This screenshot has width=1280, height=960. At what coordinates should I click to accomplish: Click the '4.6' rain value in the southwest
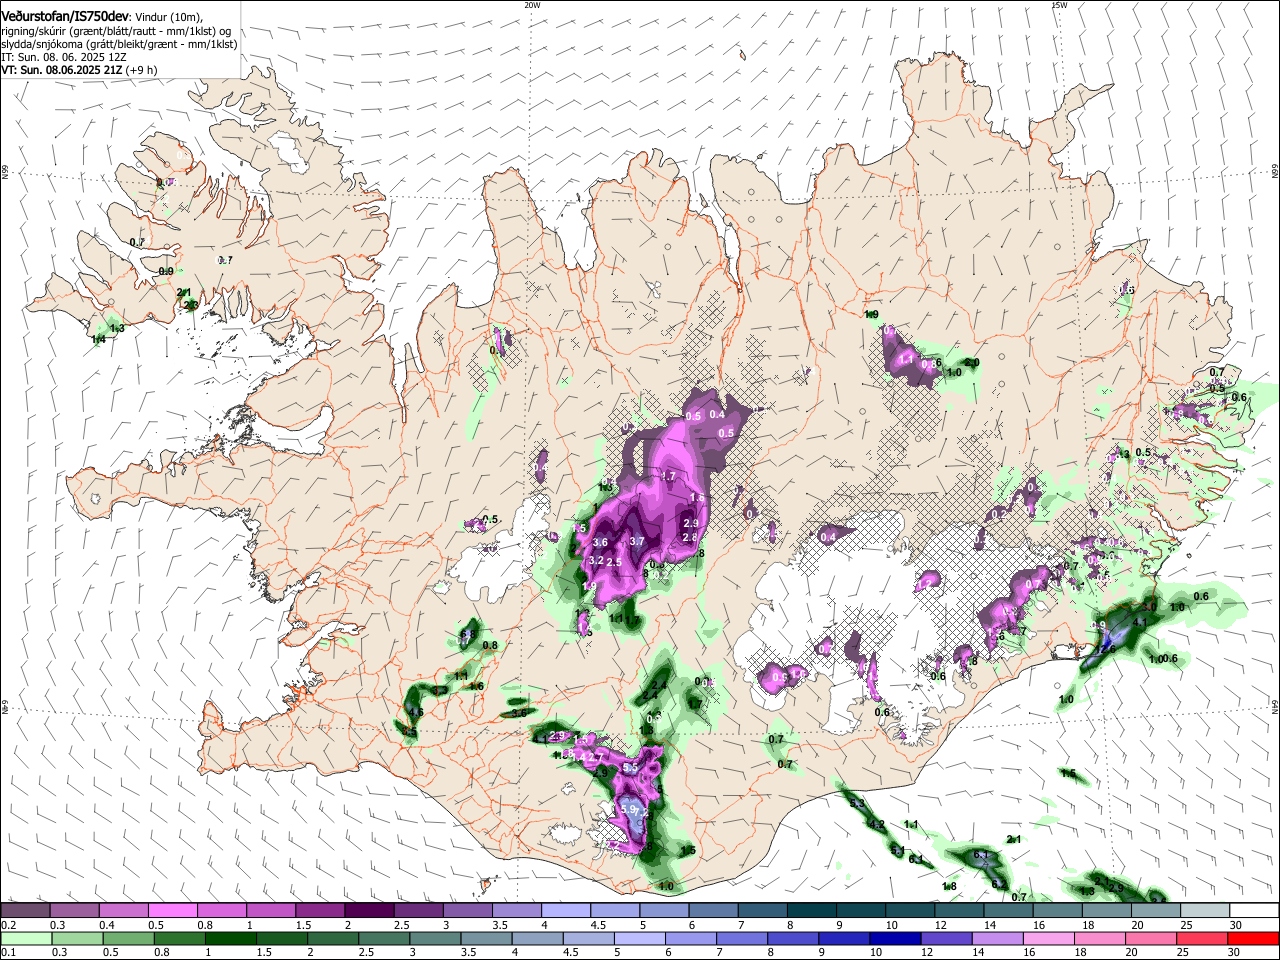pos(416,713)
